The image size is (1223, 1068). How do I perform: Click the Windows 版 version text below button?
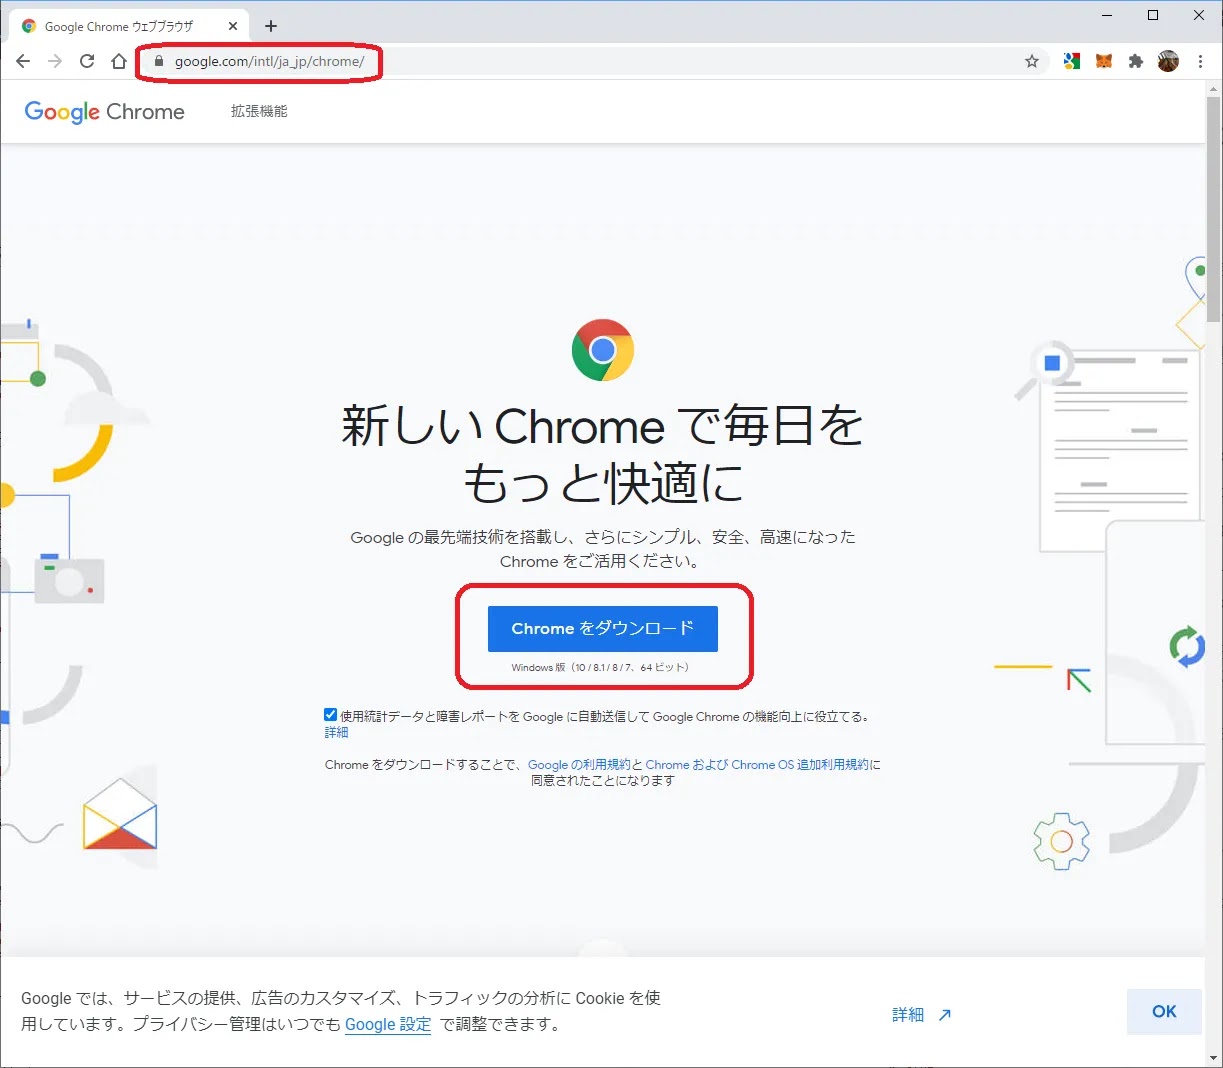tap(600, 667)
